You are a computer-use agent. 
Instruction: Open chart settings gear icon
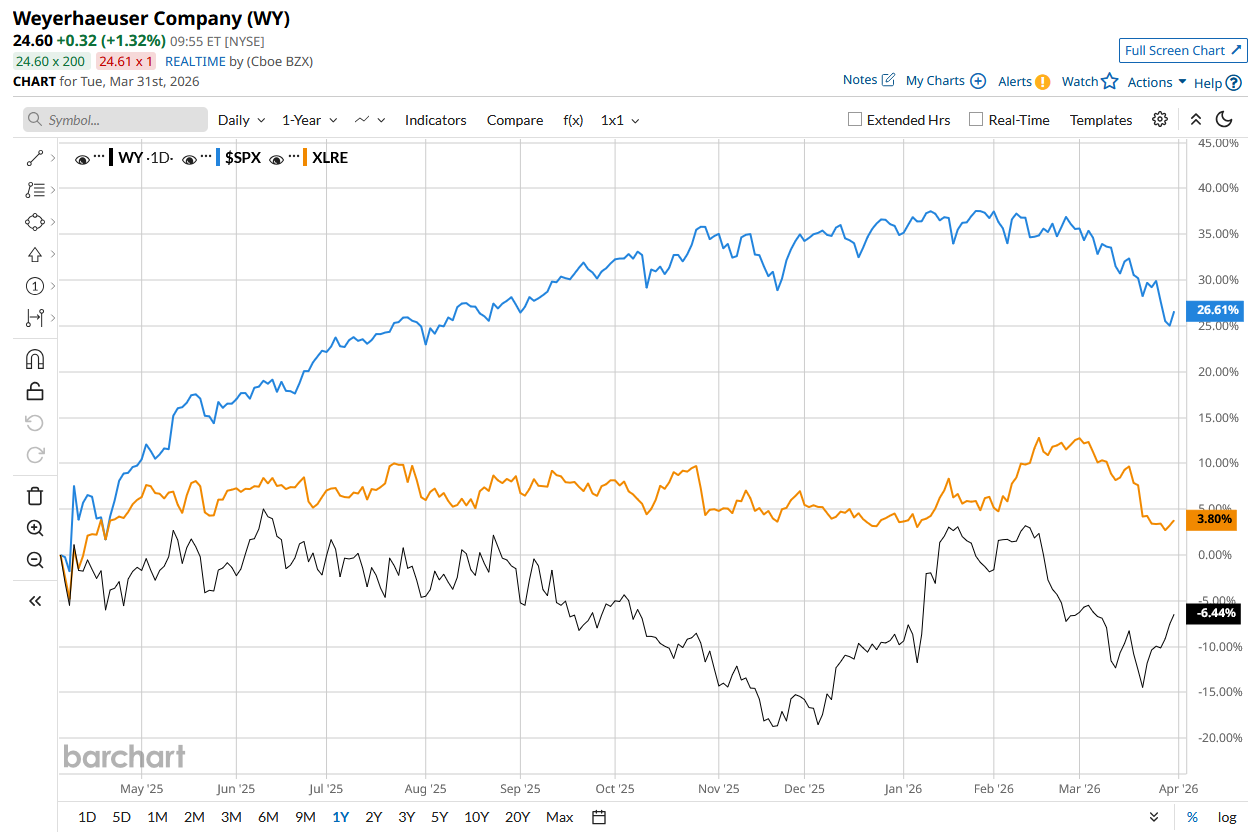point(1160,120)
